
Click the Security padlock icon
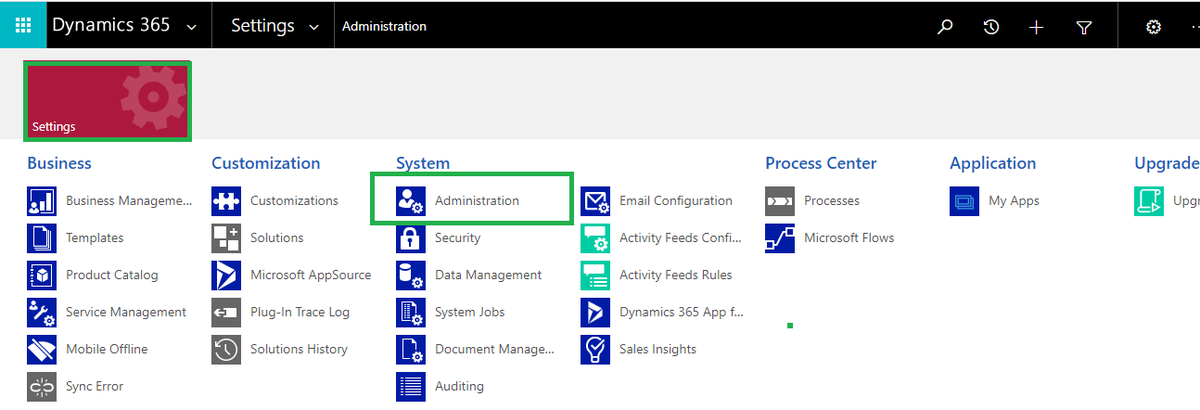tap(411, 238)
